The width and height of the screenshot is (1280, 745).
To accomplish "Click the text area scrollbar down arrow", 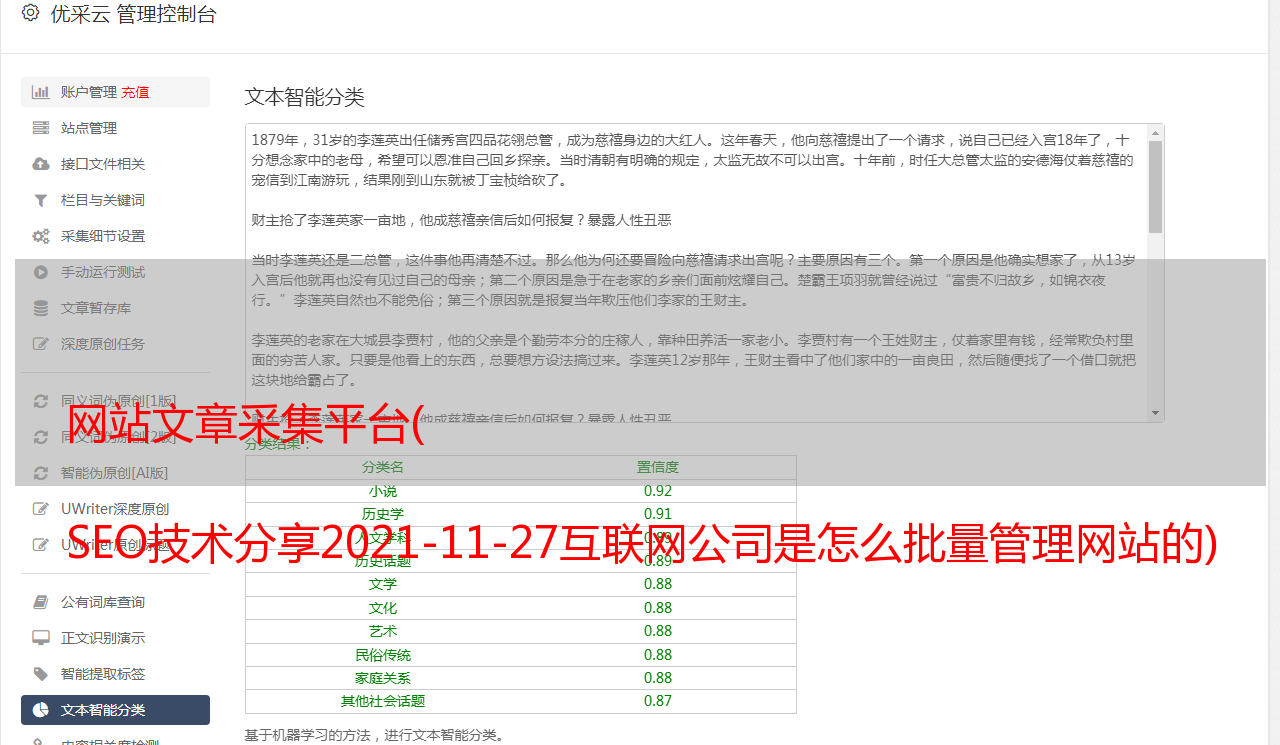I will point(1155,413).
